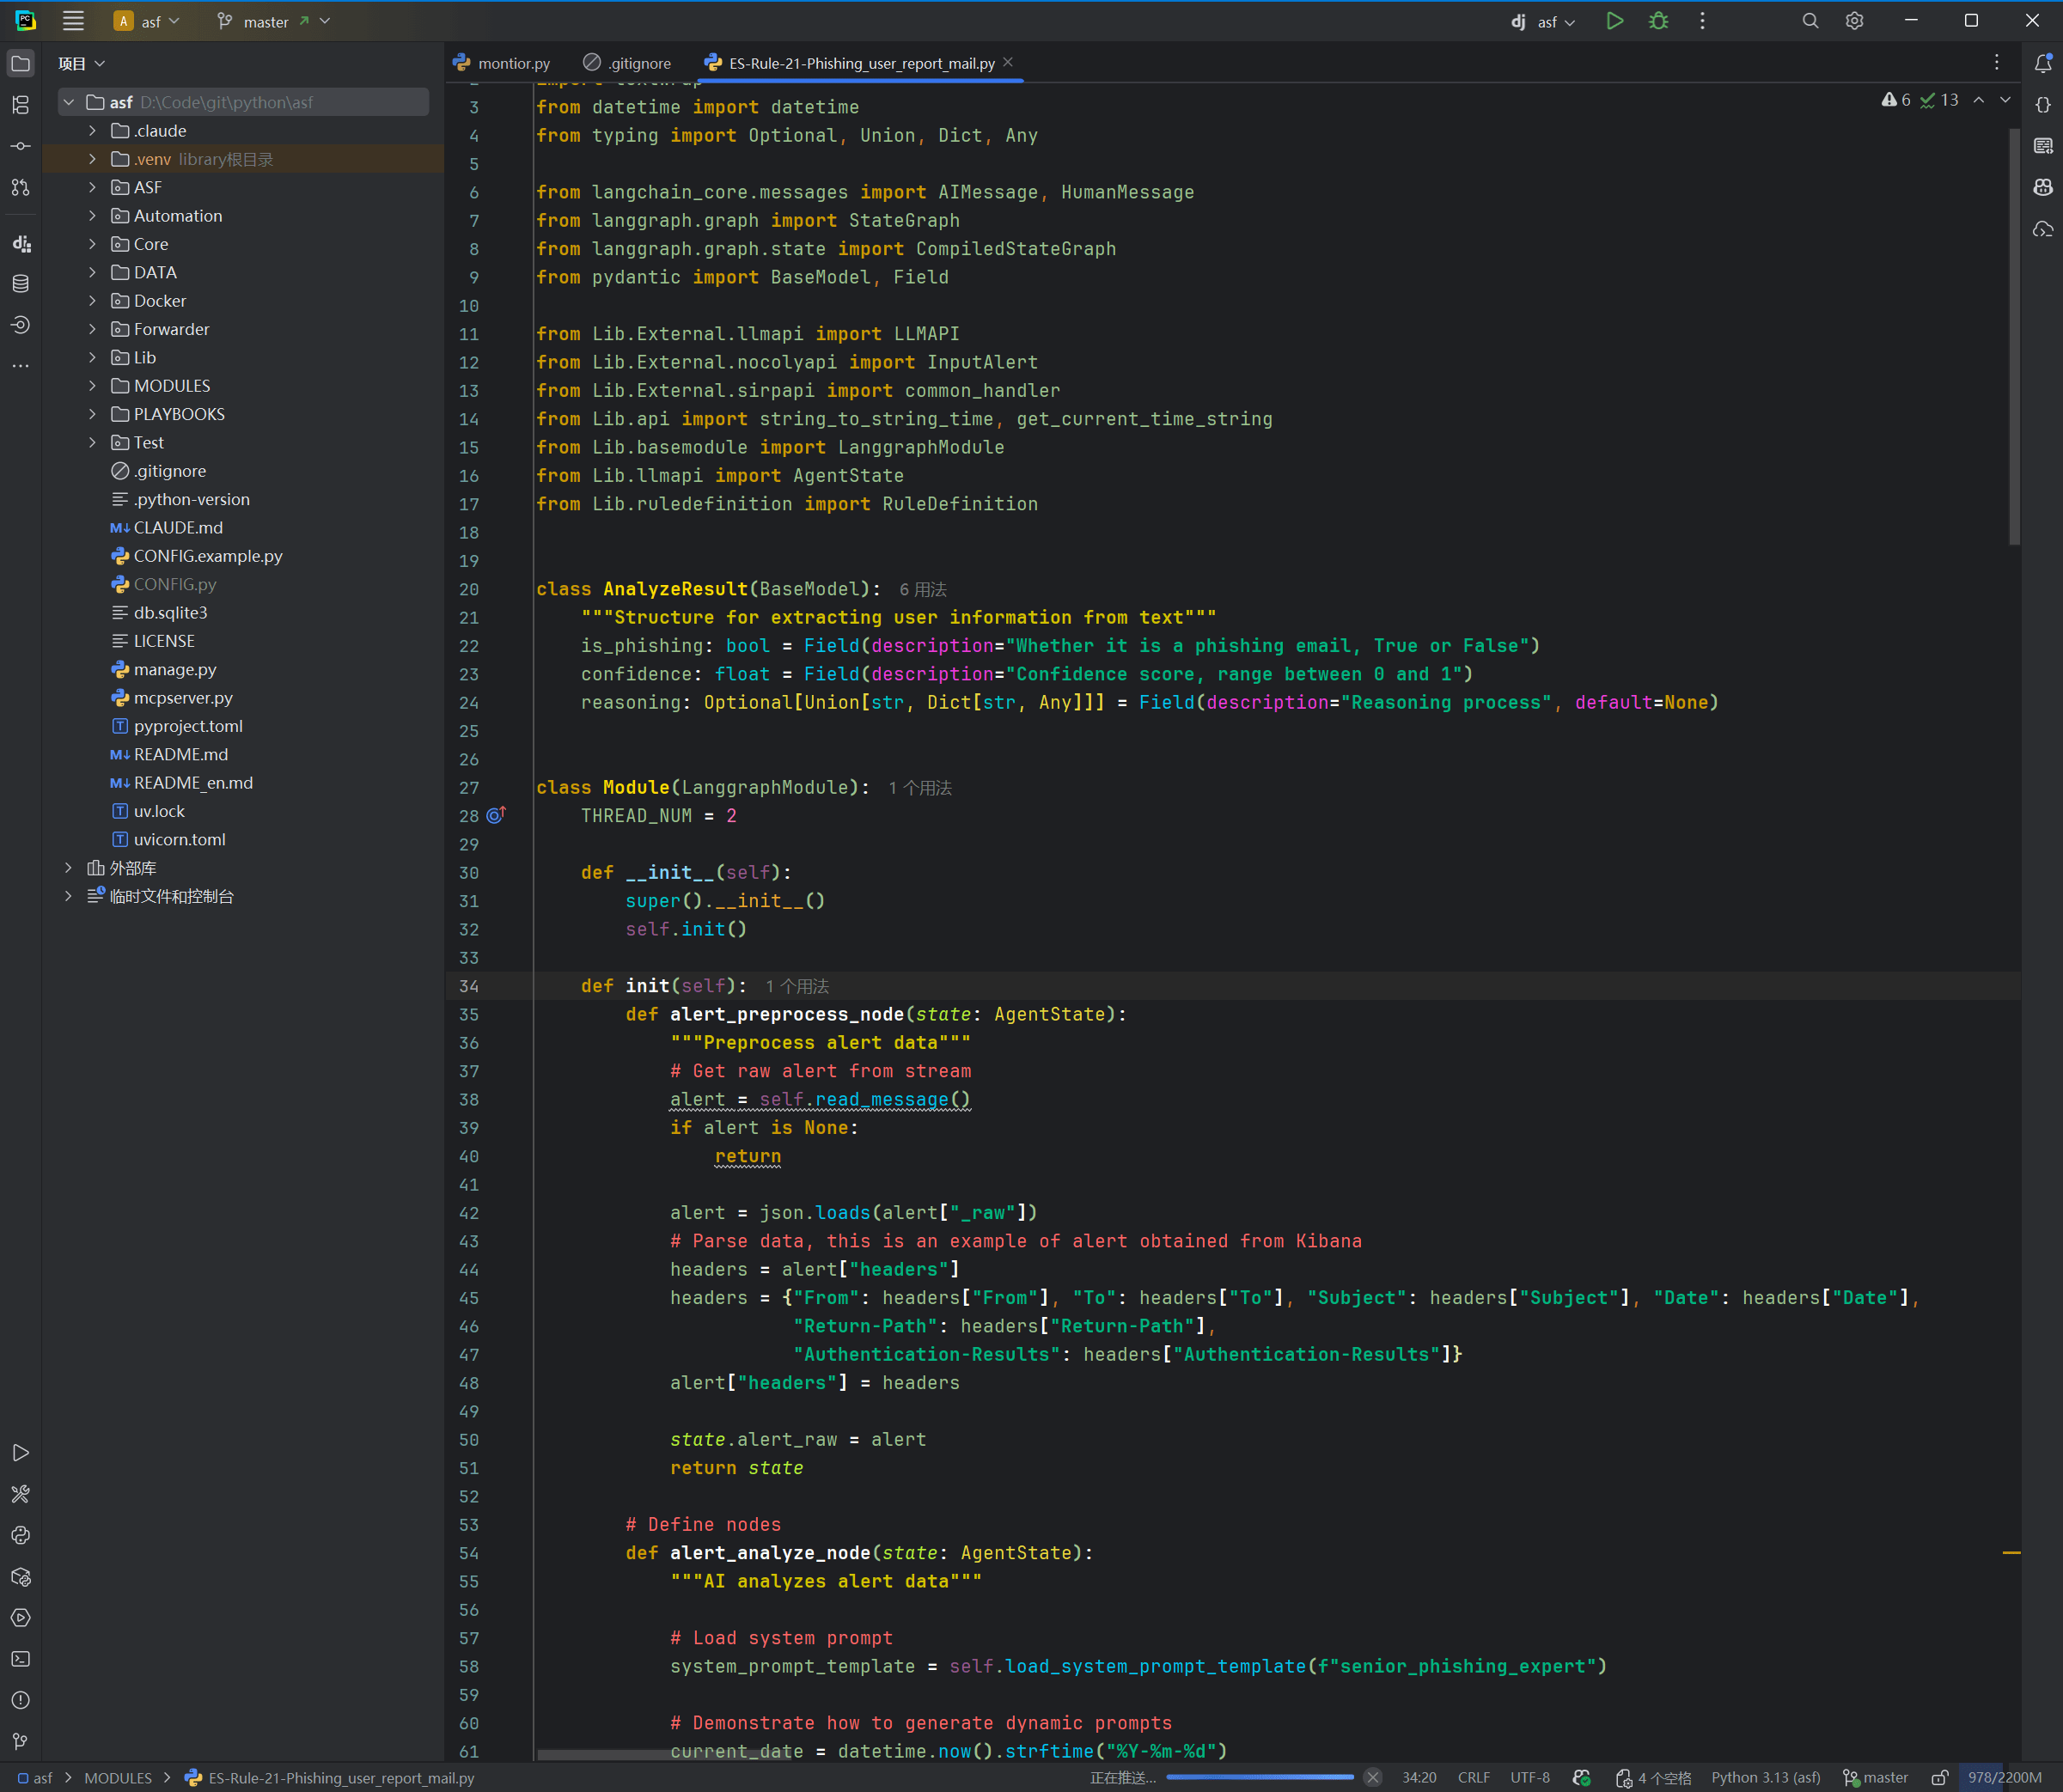This screenshot has width=2063, height=1792.
Task: Expand the Core folder in project tree
Action: [93, 243]
